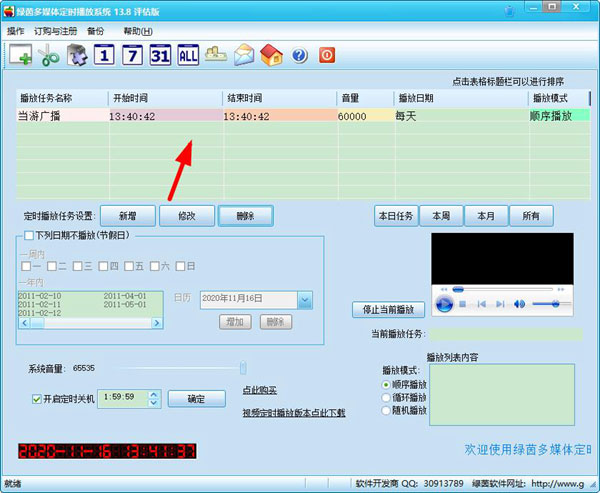The width and height of the screenshot is (600, 493).
Task: Open the 日历 date dropdown
Action: pos(305,299)
